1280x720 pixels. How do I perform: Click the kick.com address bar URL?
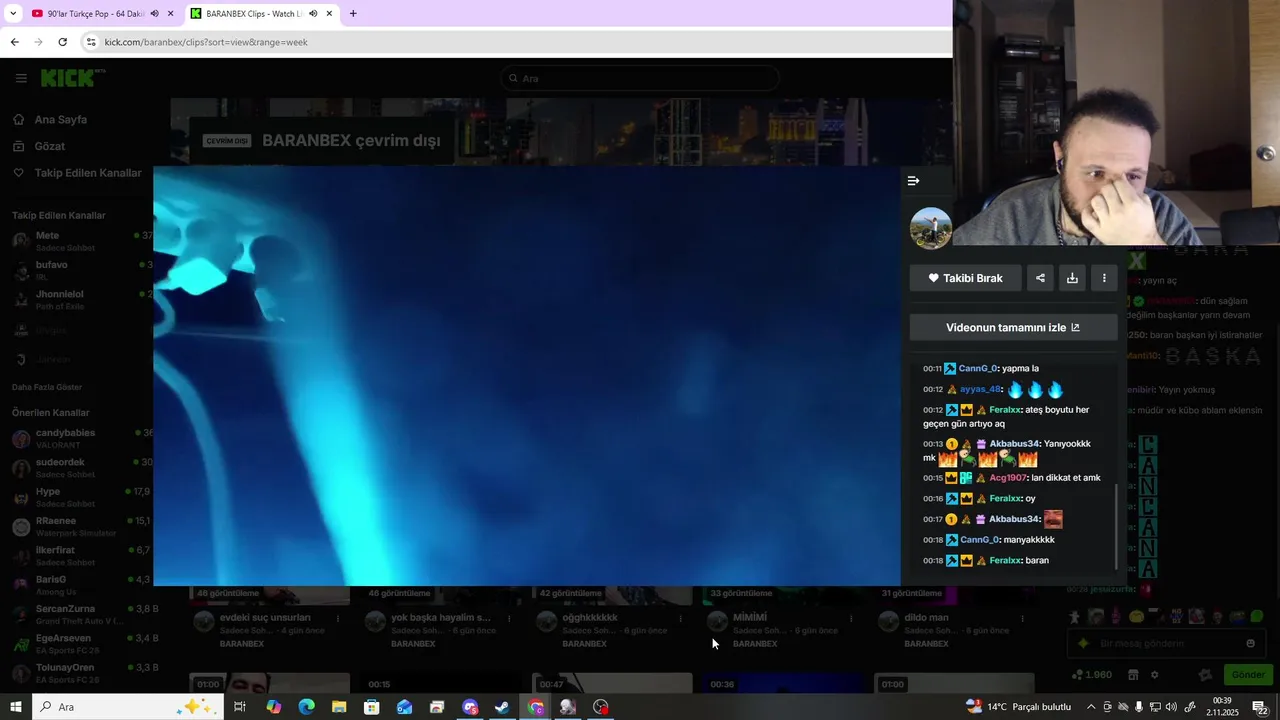click(206, 42)
